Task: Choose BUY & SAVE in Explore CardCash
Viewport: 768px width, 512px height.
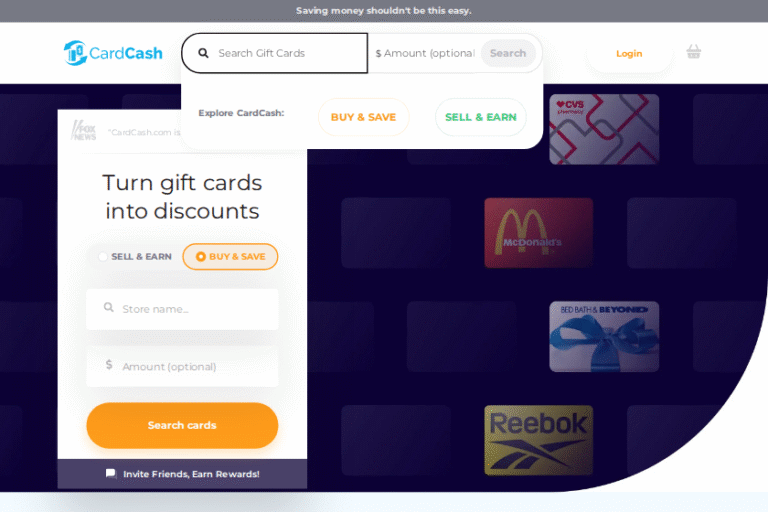Action: point(363,117)
